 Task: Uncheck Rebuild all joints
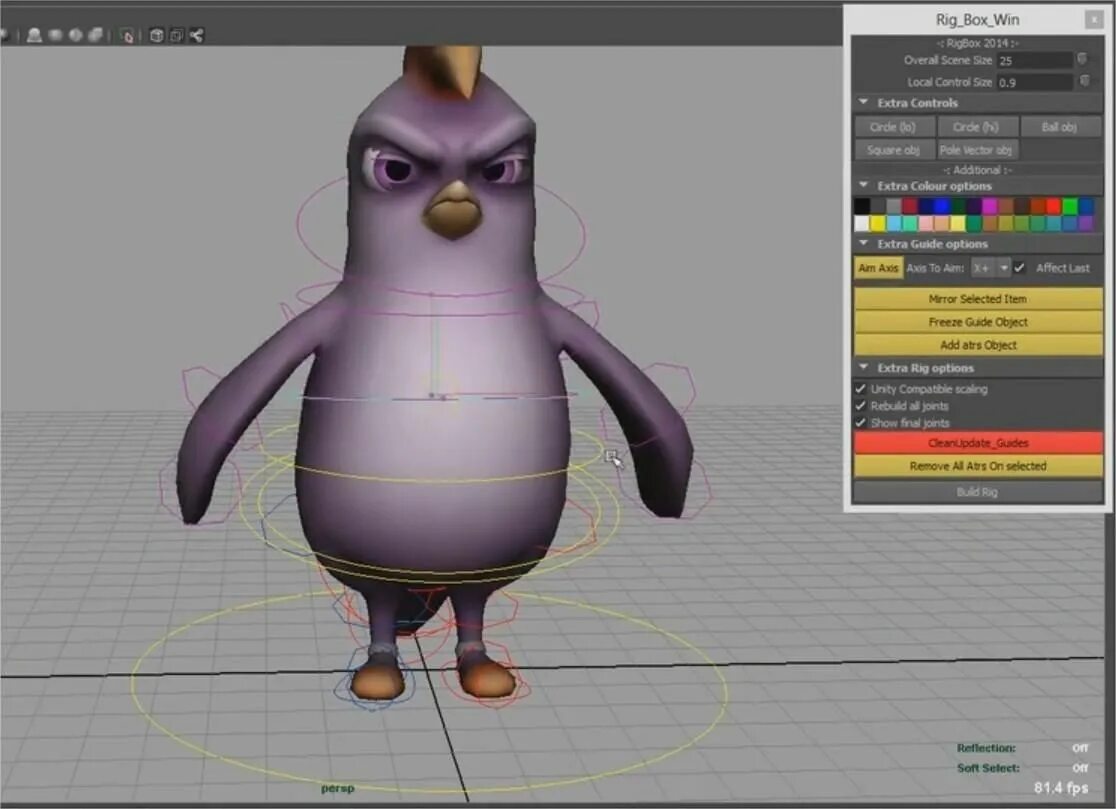860,406
